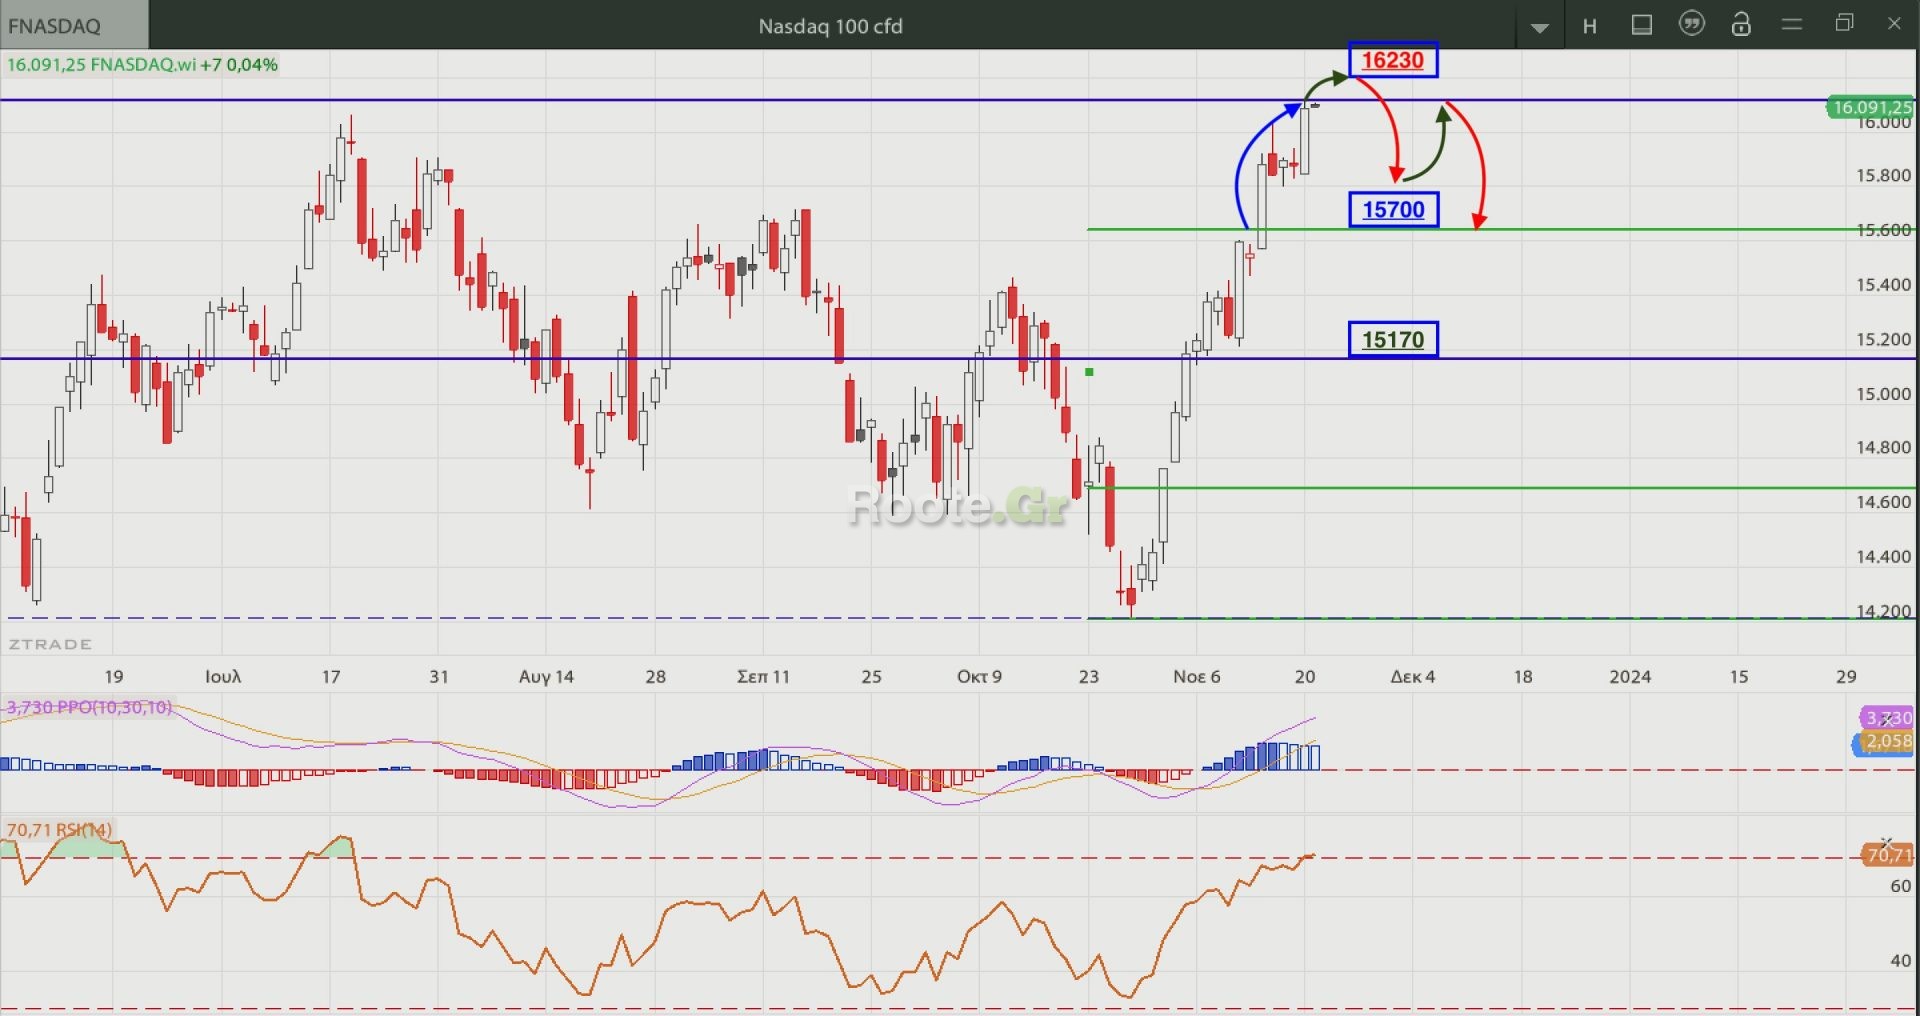Close the PPO indicator panel
This screenshot has width=1920, height=1016.
pyautogui.click(x=1887, y=718)
